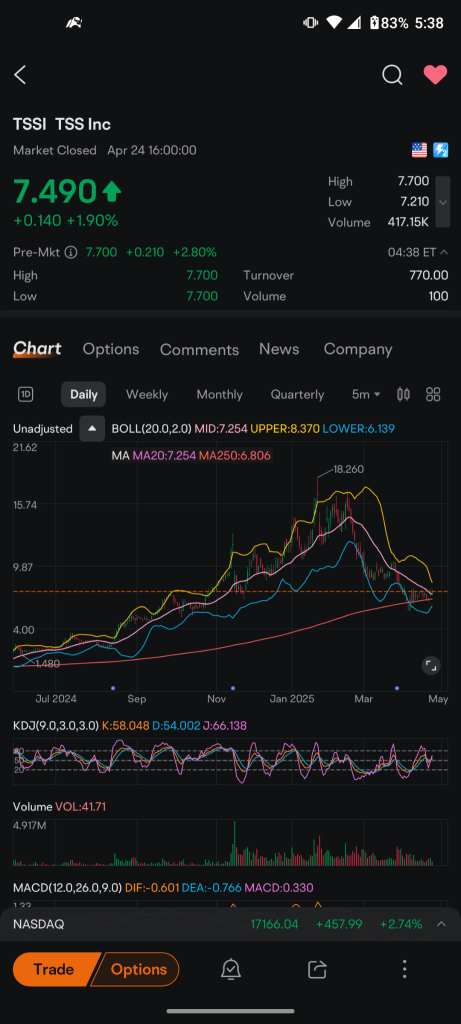Expand the High/Low/Volume details panel
461x1024 pixels.
443,202
